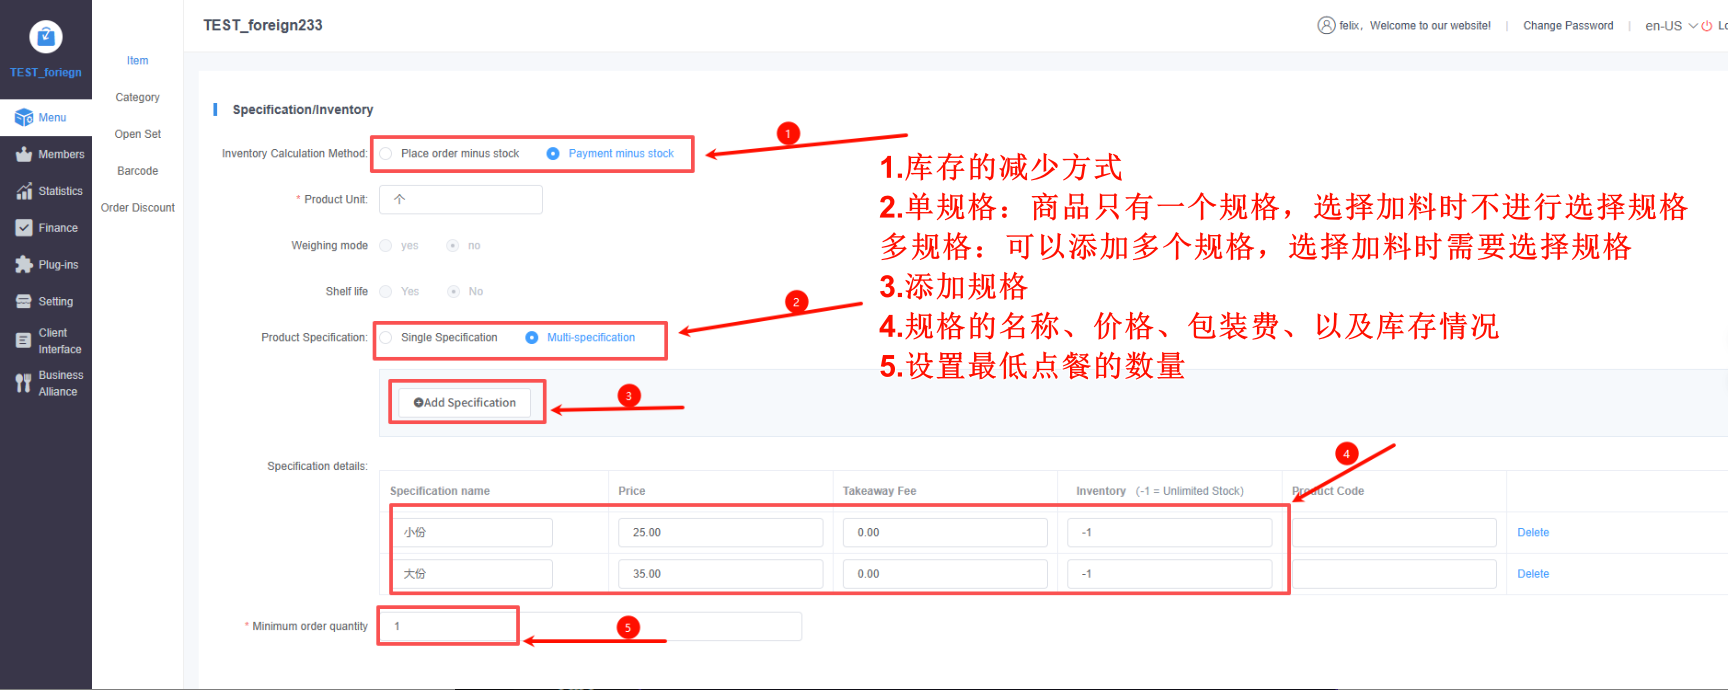Expand the en-US language dropdown
This screenshot has height=690, width=1728.
click(x=1671, y=26)
